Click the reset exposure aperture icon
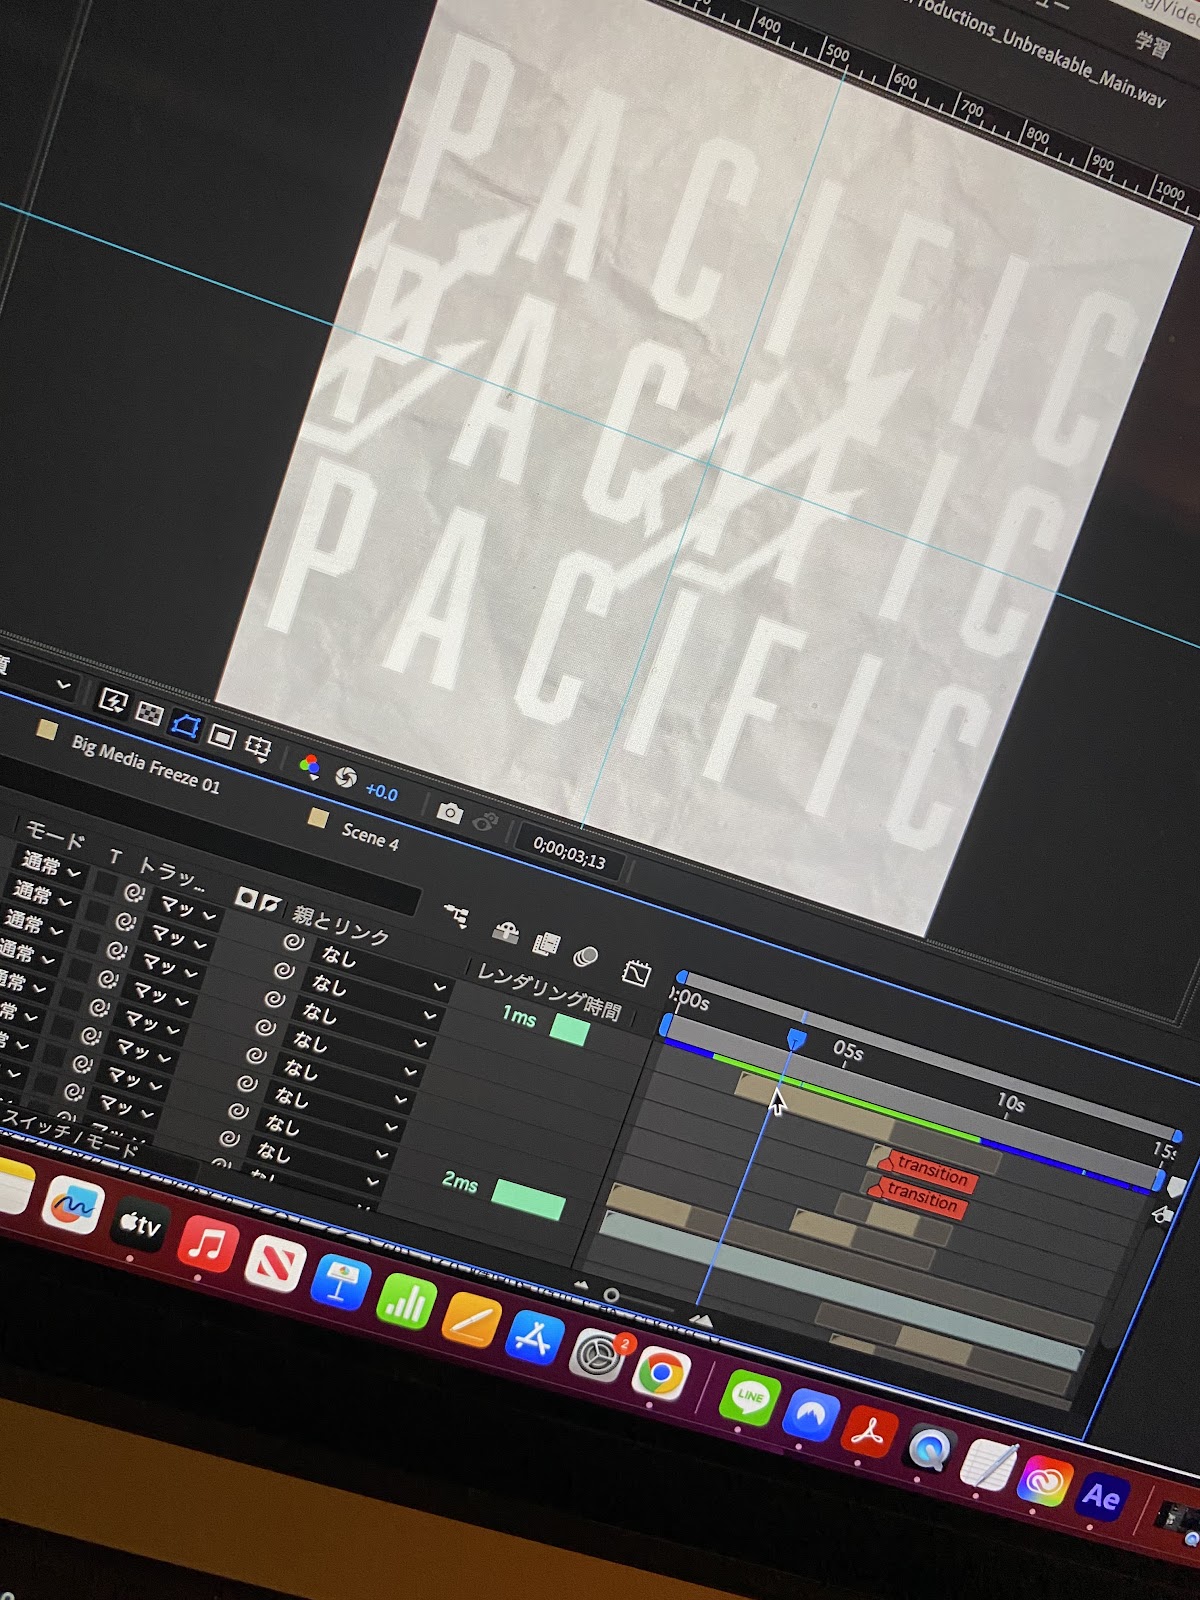Viewport: 1200px width, 1600px height. coord(345,777)
